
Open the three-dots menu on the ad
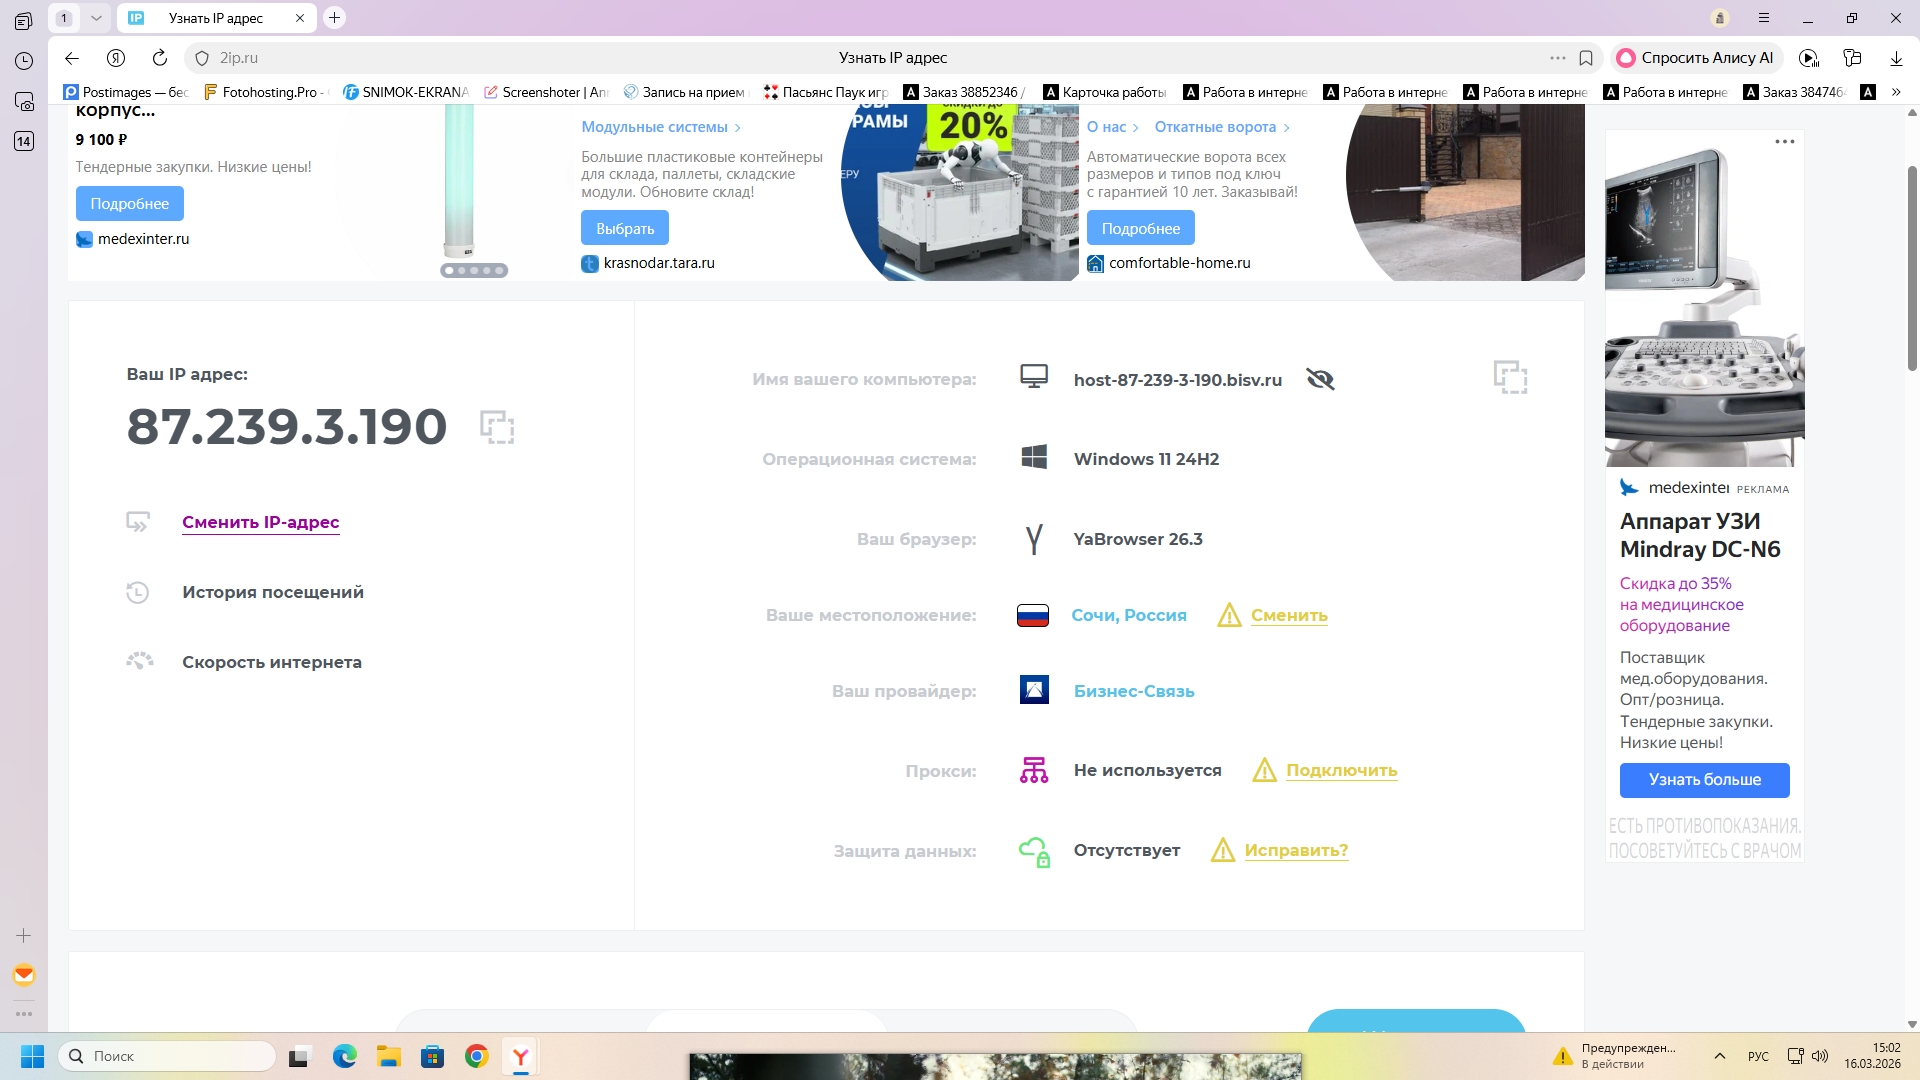(x=1785, y=142)
